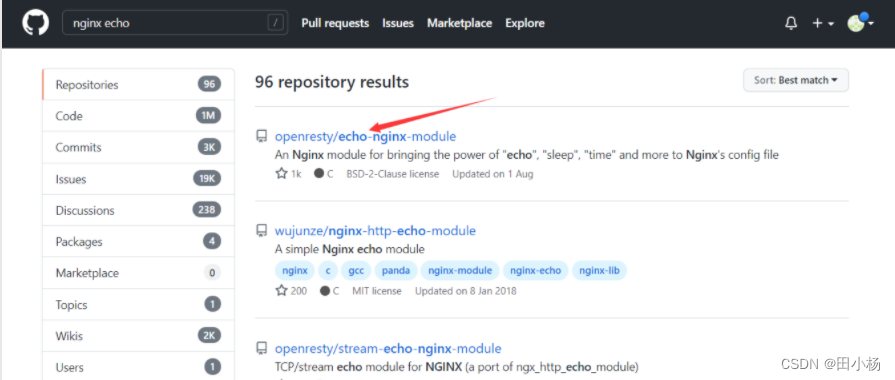Select Discussions filter in sidebar
Viewport: 895px width, 380px height.
[x=138, y=211]
